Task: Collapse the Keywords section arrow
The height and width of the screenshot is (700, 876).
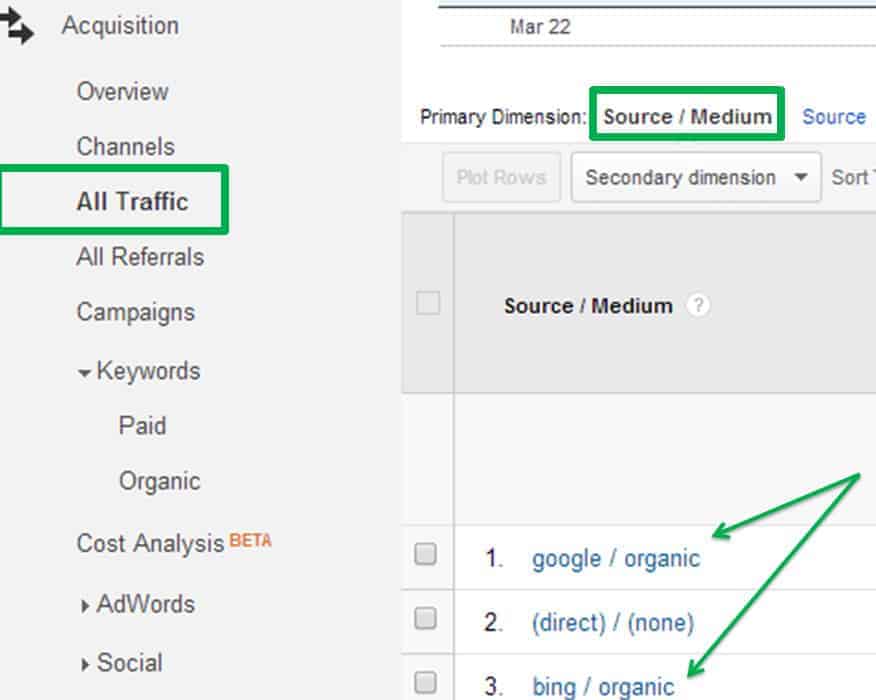Action: [84, 373]
